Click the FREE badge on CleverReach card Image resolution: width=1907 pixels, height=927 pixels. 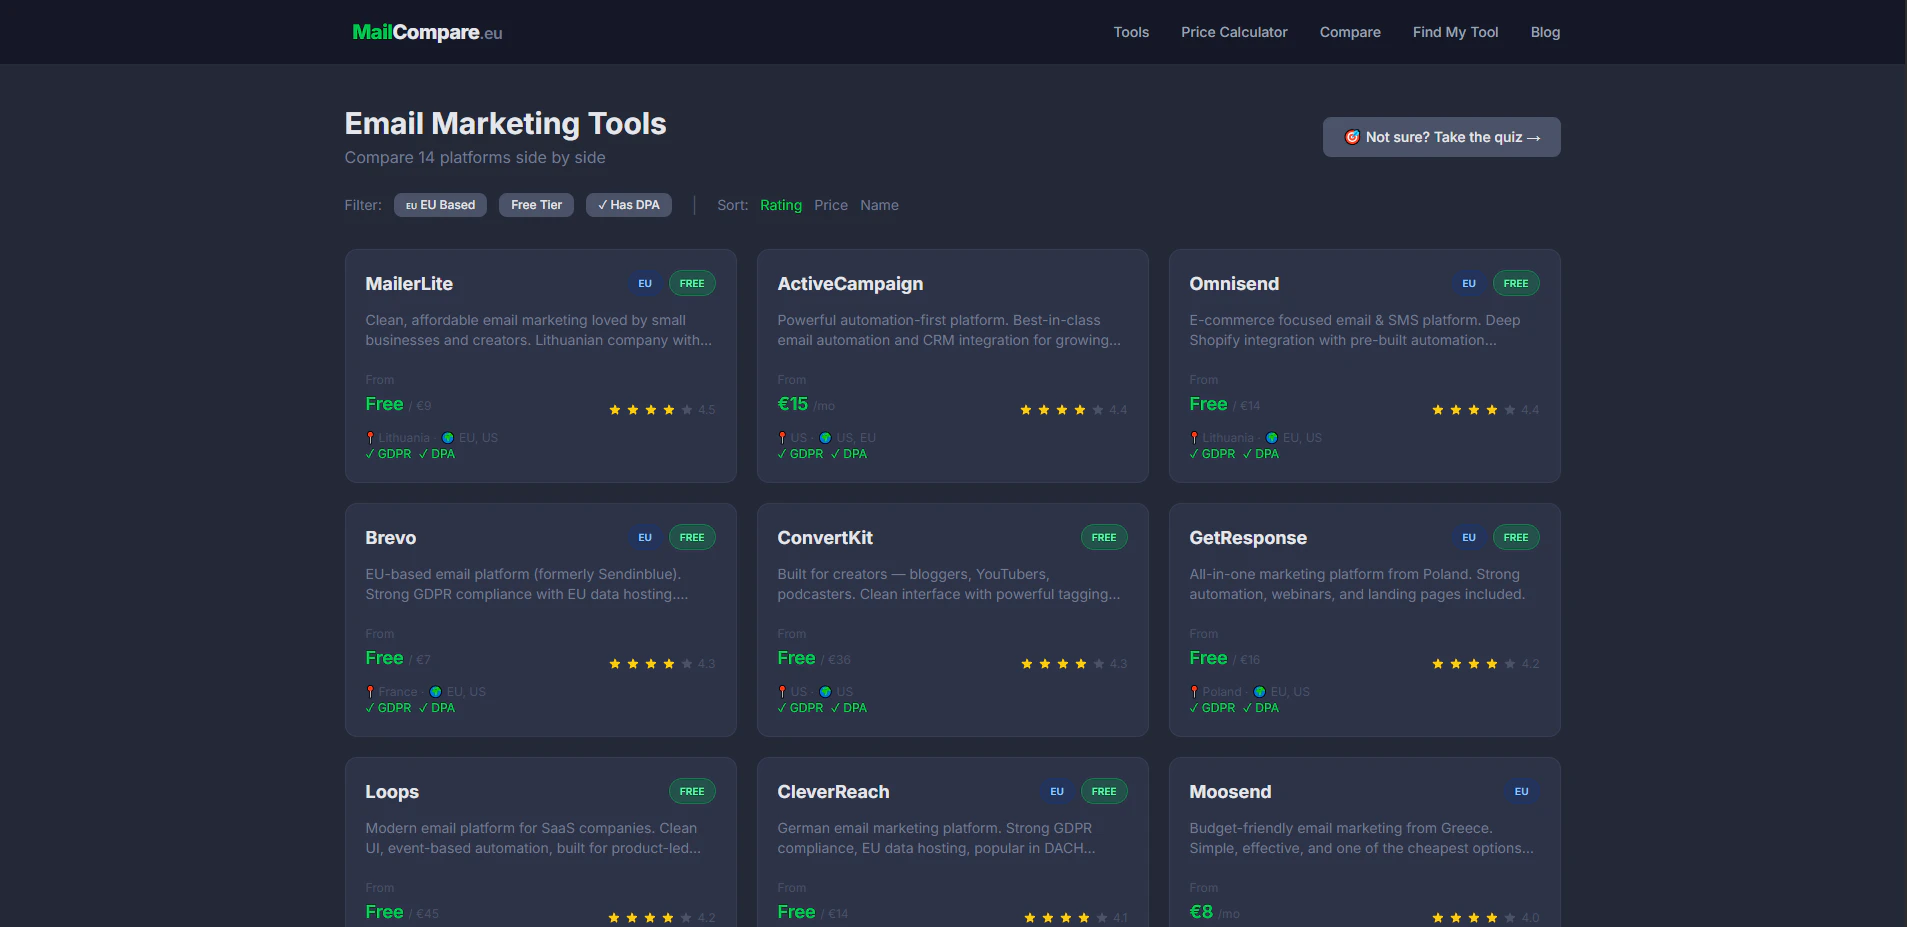[x=1104, y=792]
